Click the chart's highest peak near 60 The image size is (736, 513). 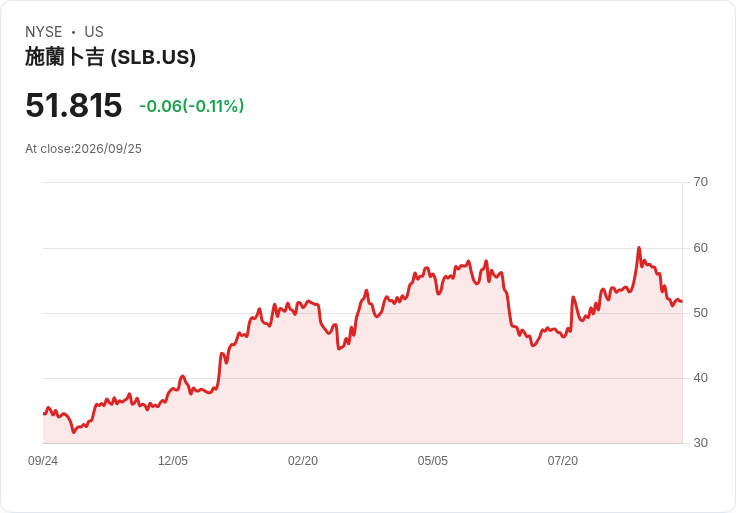coord(639,247)
